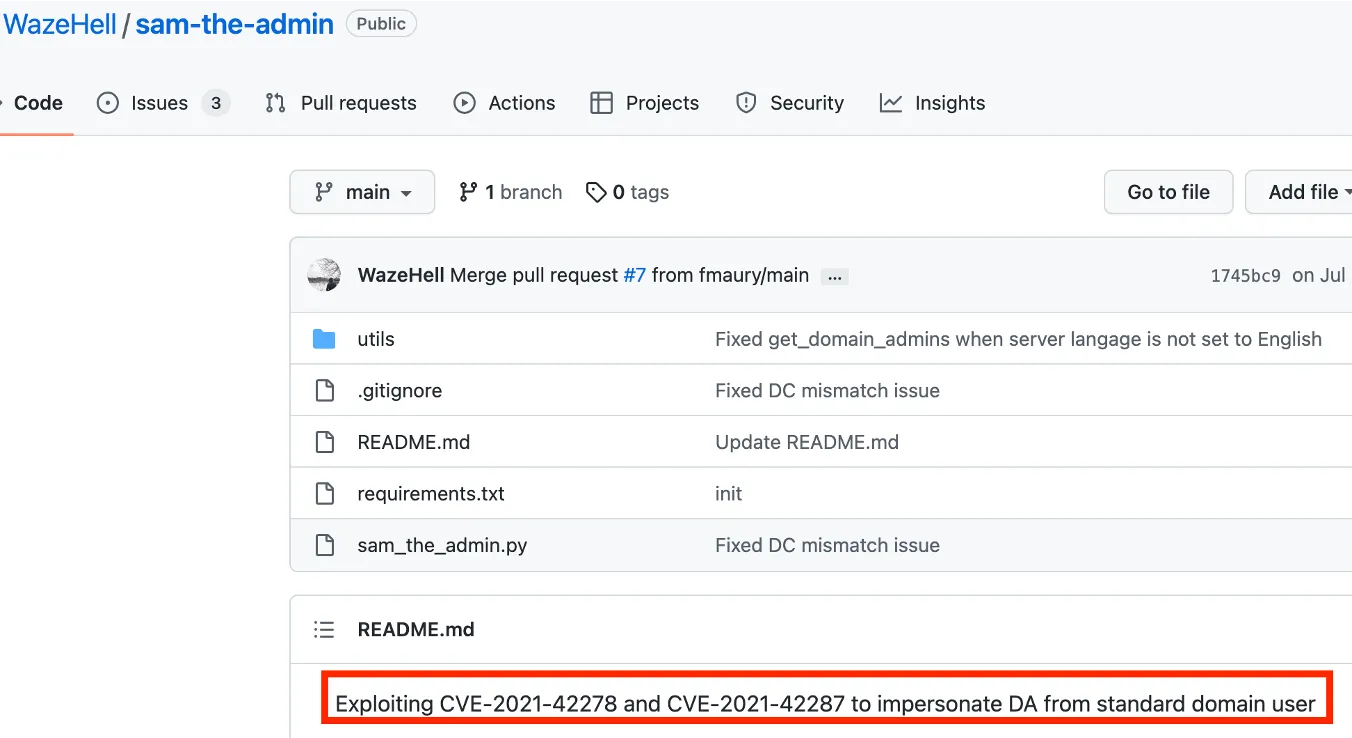Screen dimensions: 1352x738
Task: Select the Security tab
Action: pyautogui.click(x=790, y=103)
